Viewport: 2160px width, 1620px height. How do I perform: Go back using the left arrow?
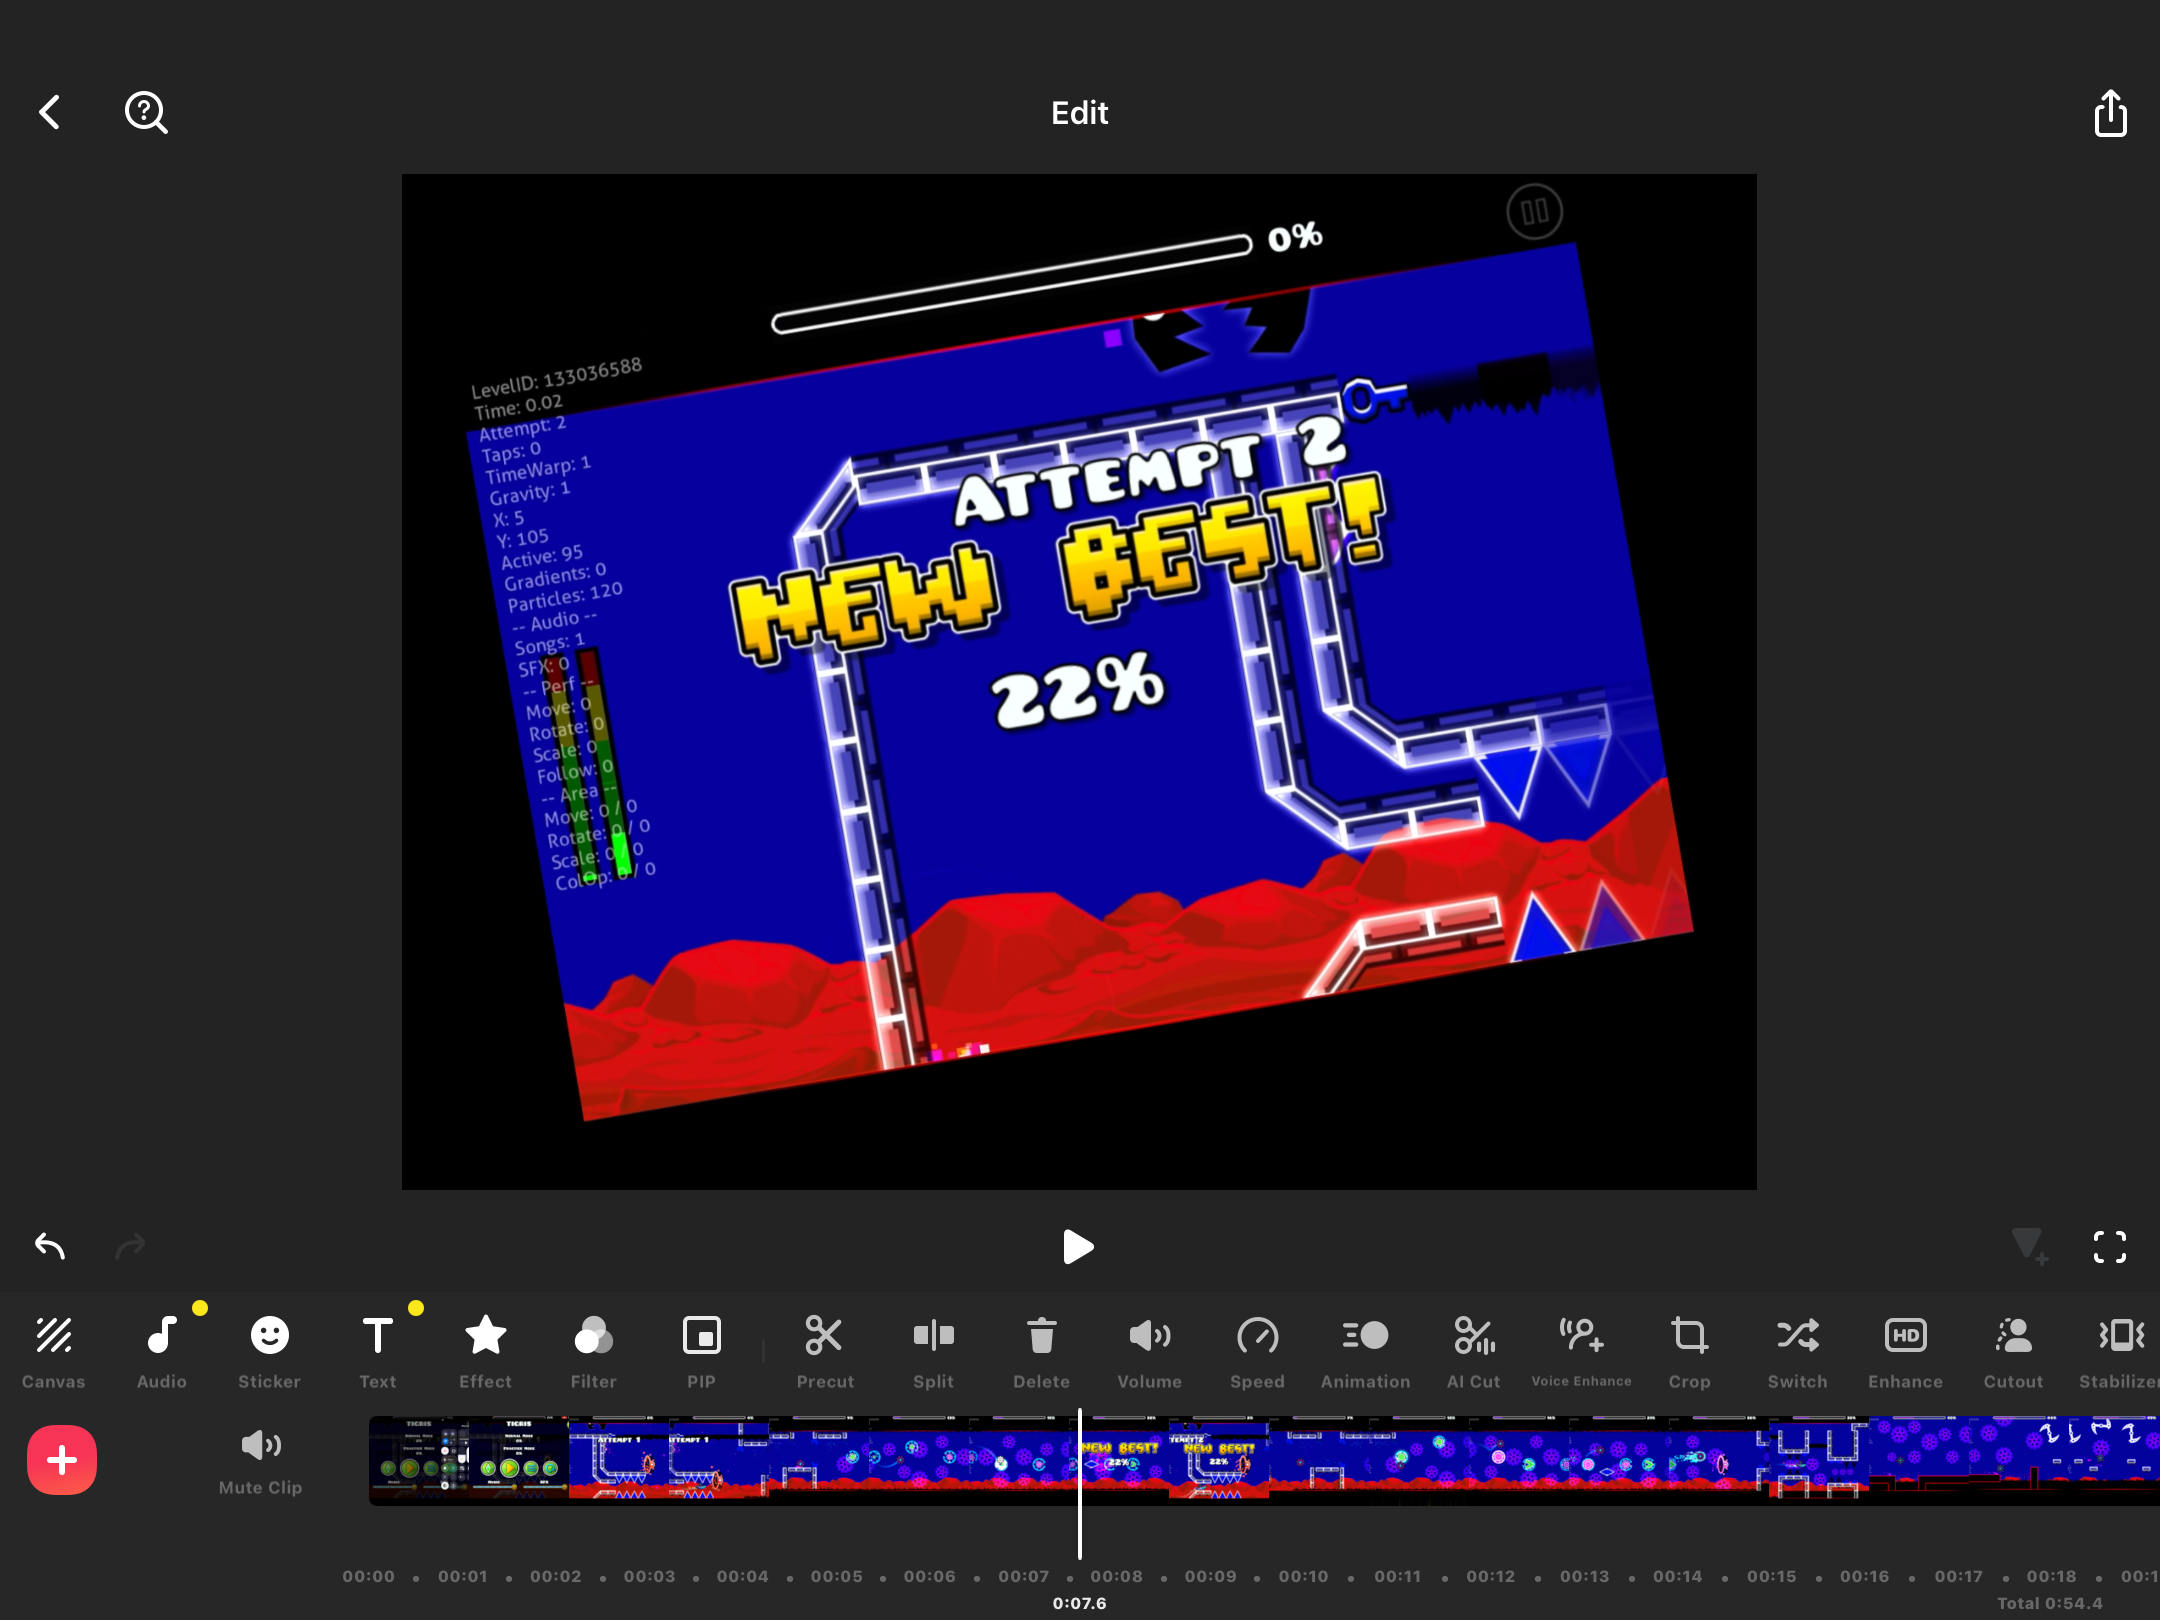(x=49, y=112)
